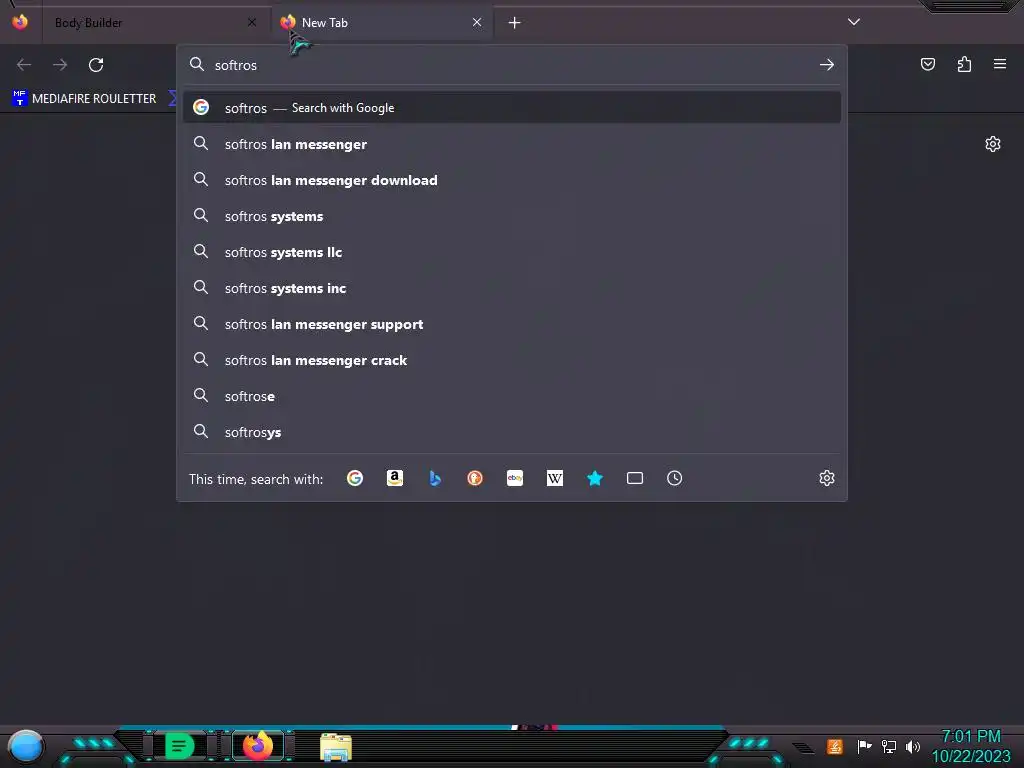Reload the current page
The height and width of the screenshot is (768, 1024).
click(x=96, y=65)
